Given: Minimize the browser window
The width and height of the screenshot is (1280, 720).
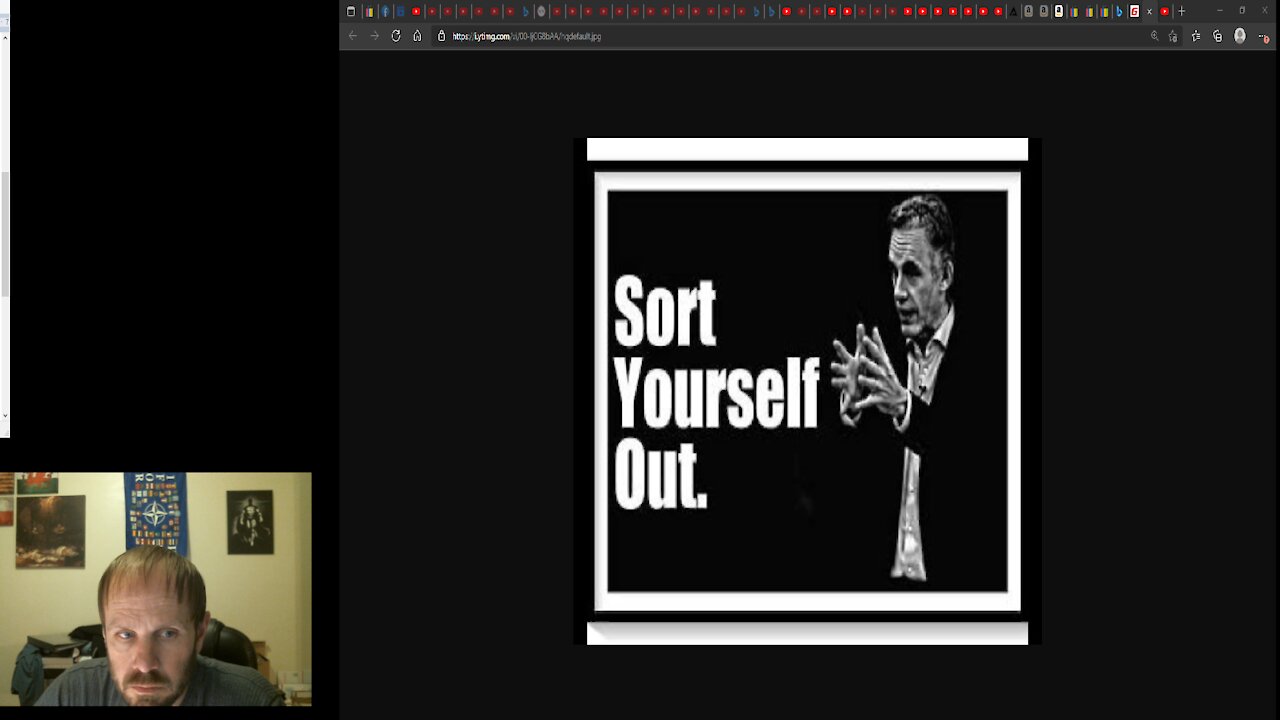Looking at the screenshot, I should click(x=1219, y=11).
